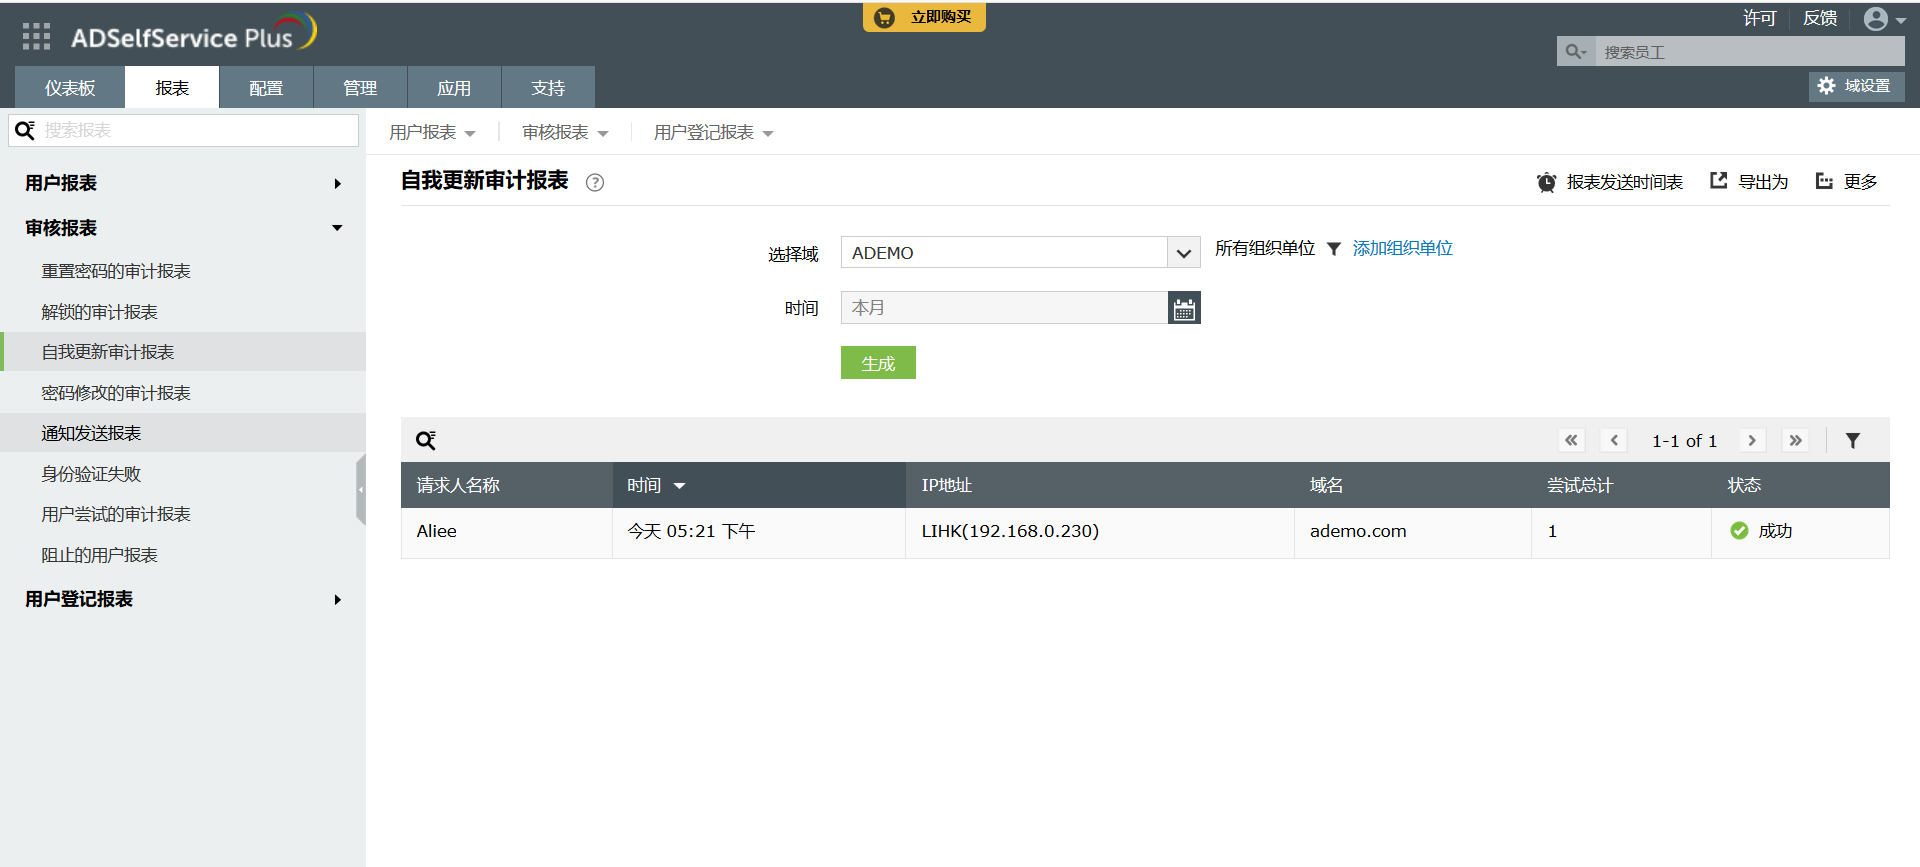1920x867 pixels.
Task: Click the green 生成 button
Action: pyautogui.click(x=878, y=363)
